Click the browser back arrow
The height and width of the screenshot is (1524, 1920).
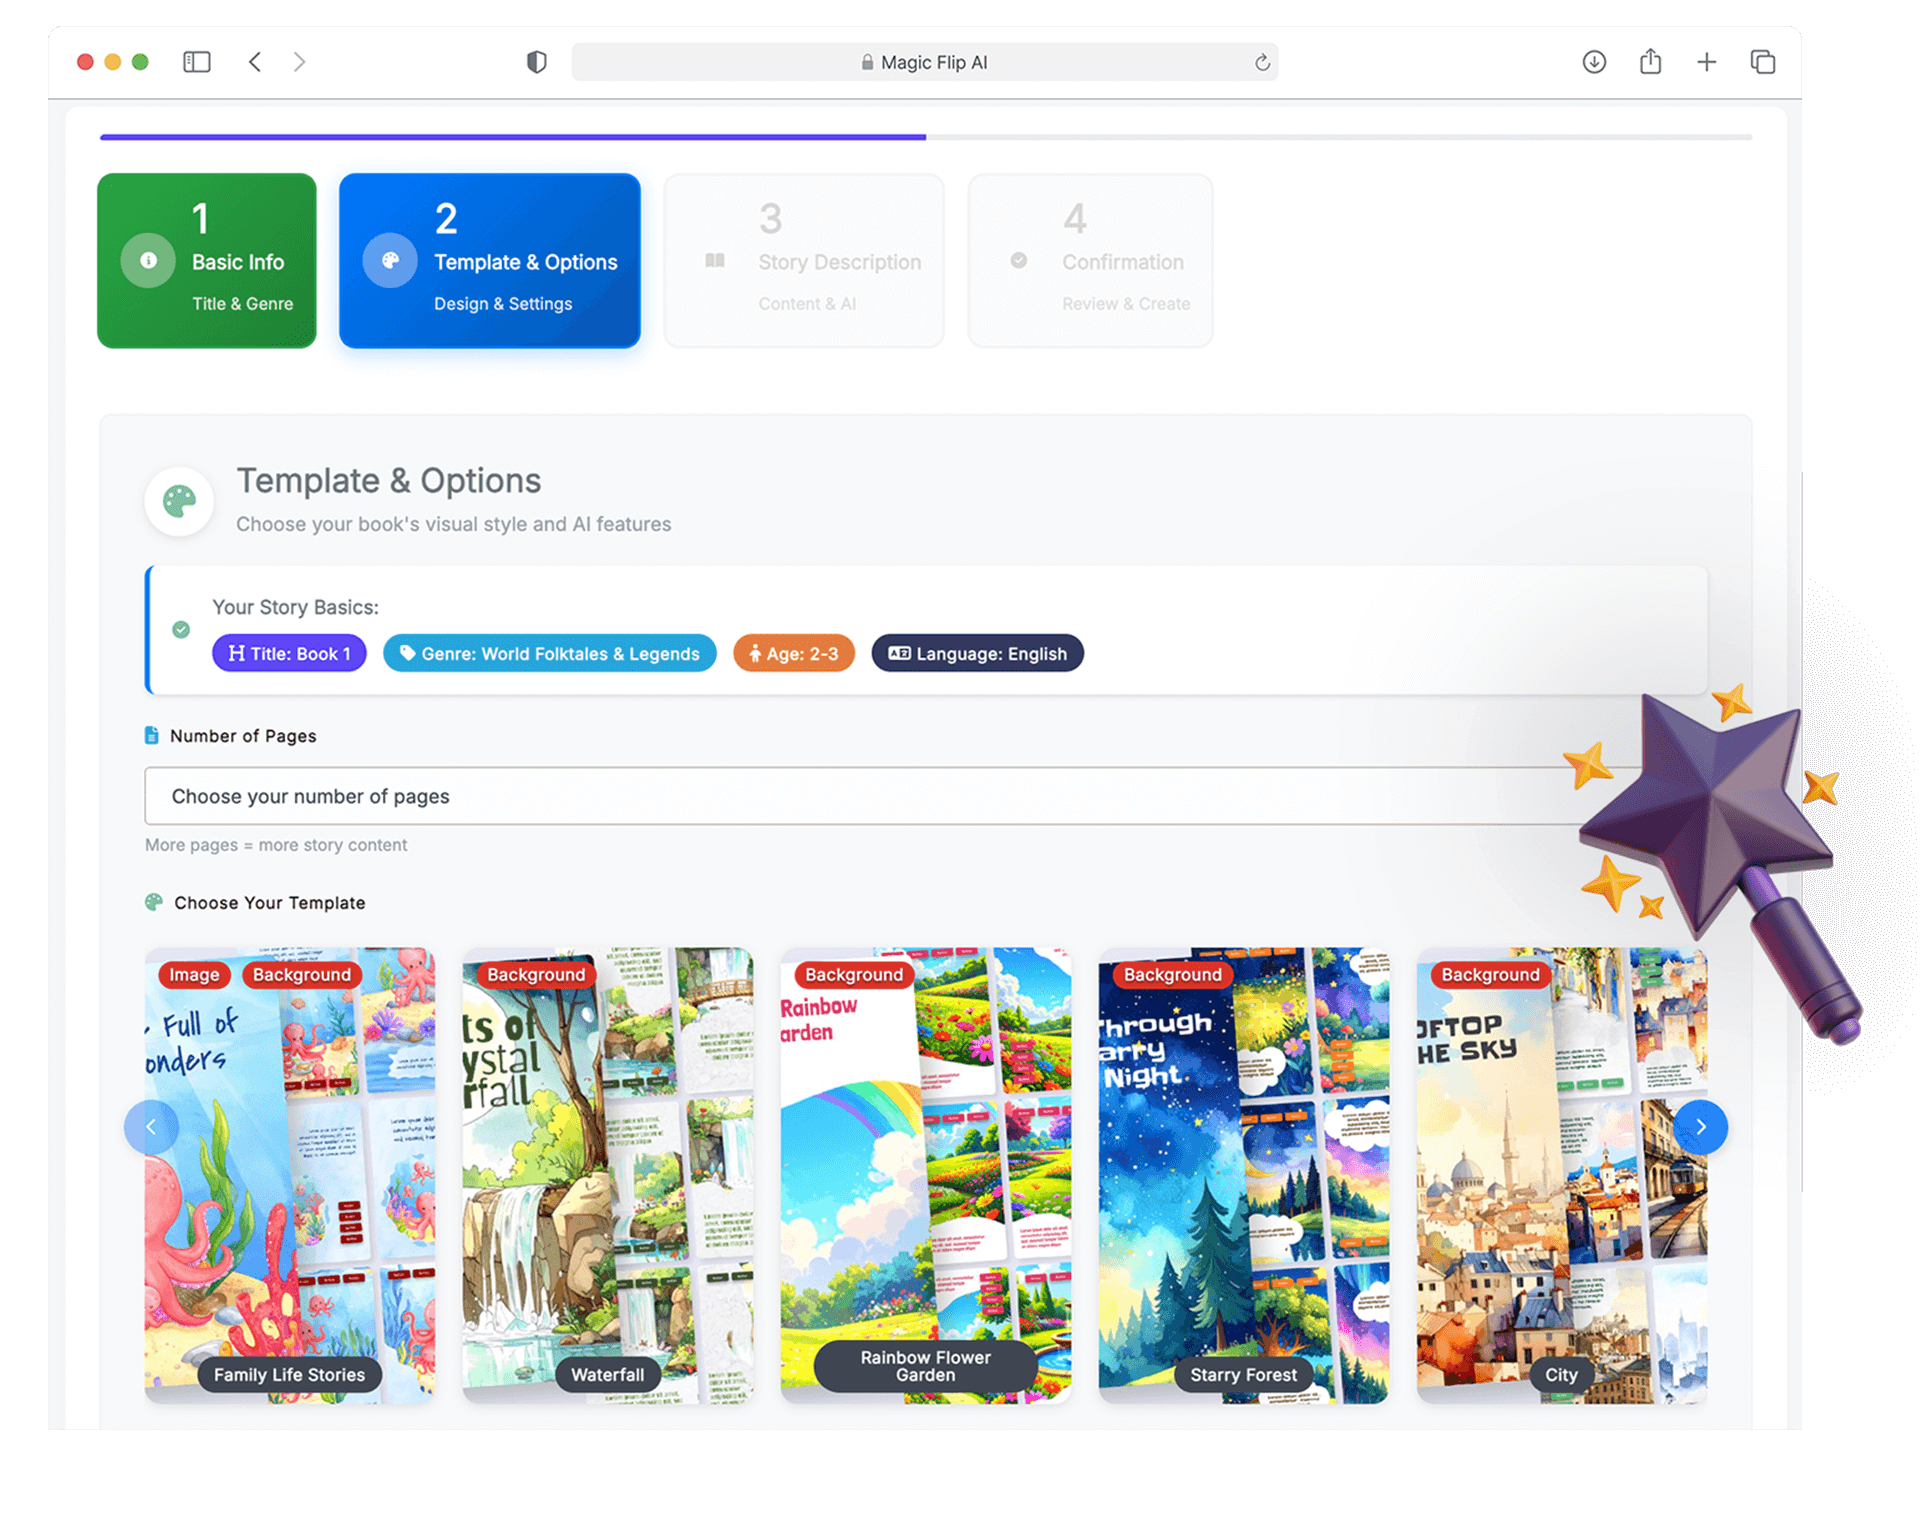[255, 62]
